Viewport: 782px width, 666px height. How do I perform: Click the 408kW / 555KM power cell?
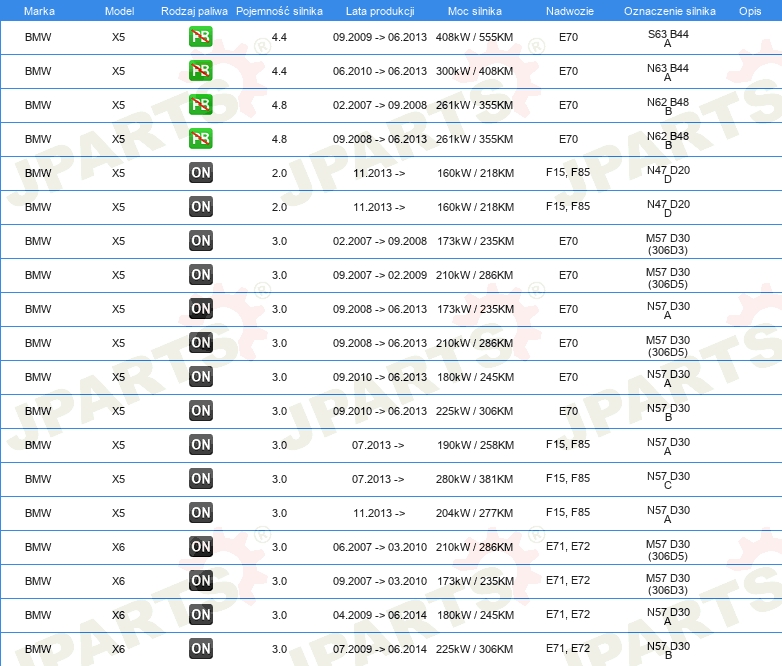[474, 37]
